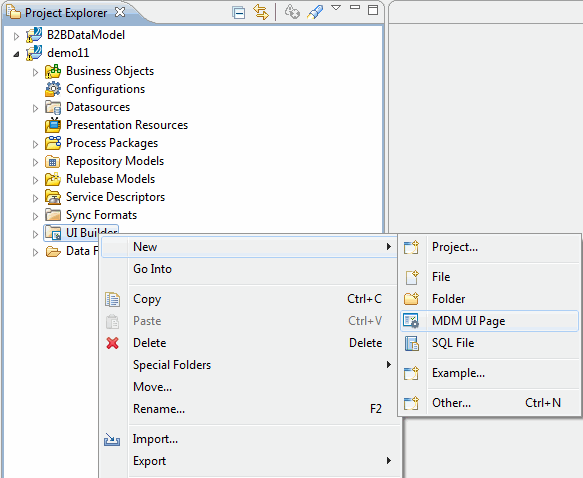Click the Delete red X icon
583x478 pixels.
coord(112,343)
